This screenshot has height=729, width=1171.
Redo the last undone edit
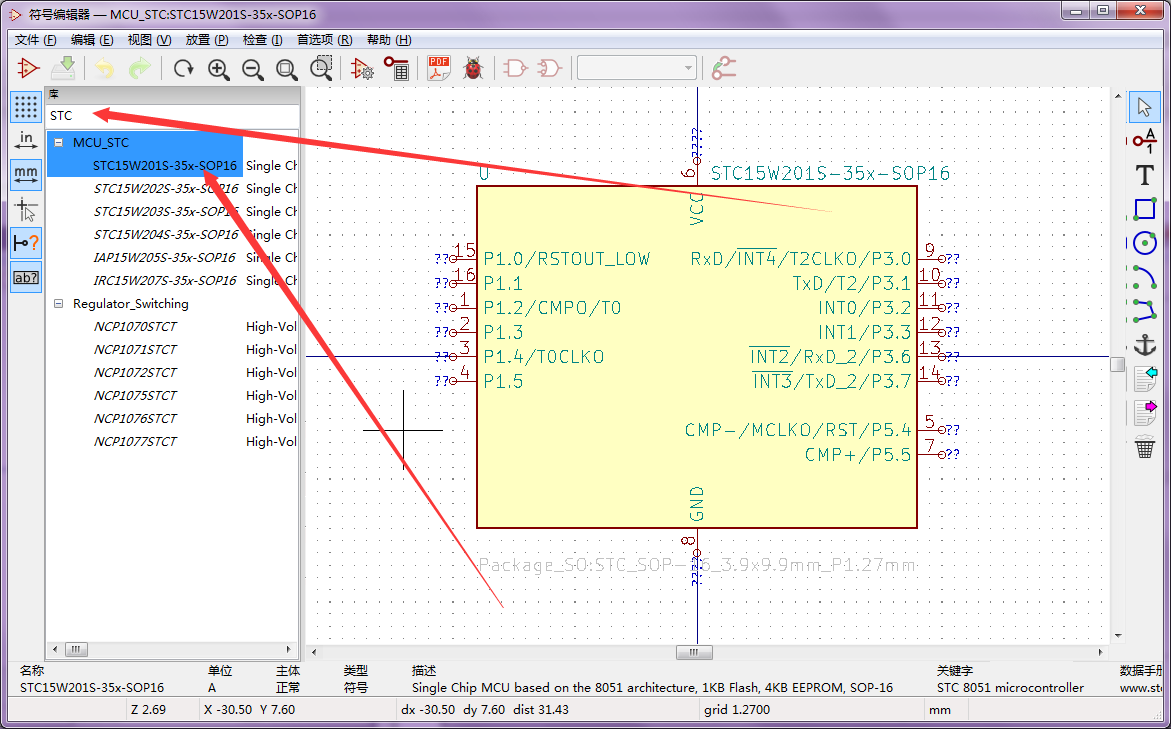click(x=140, y=69)
